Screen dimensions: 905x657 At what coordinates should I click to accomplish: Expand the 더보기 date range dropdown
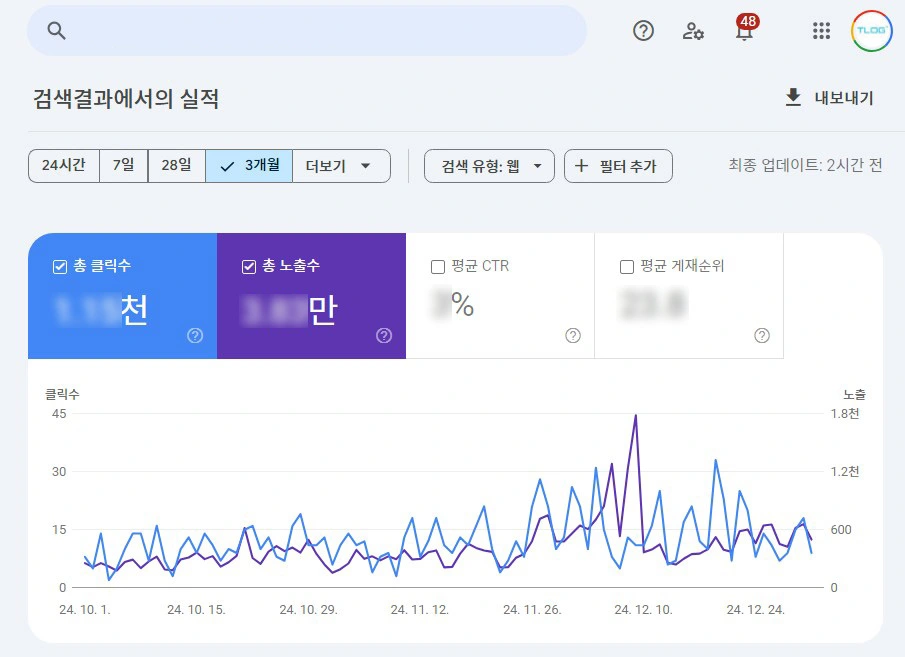tap(340, 166)
